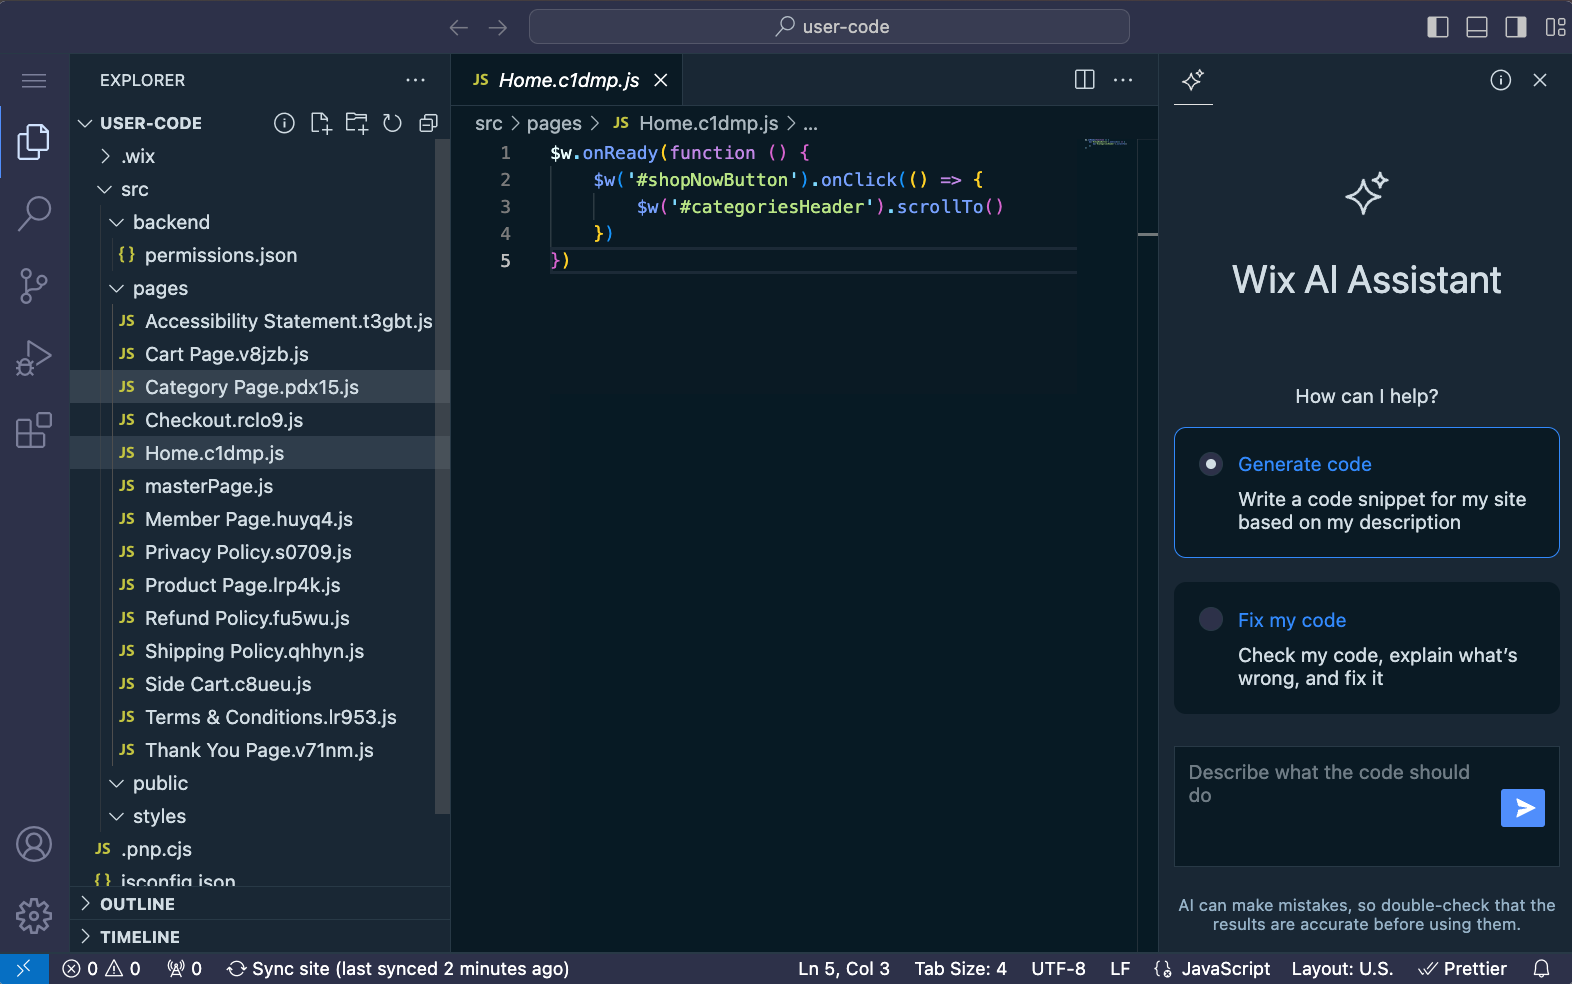Toggle the bottom panel layout icon
This screenshot has width=1572, height=984.
tap(1476, 27)
